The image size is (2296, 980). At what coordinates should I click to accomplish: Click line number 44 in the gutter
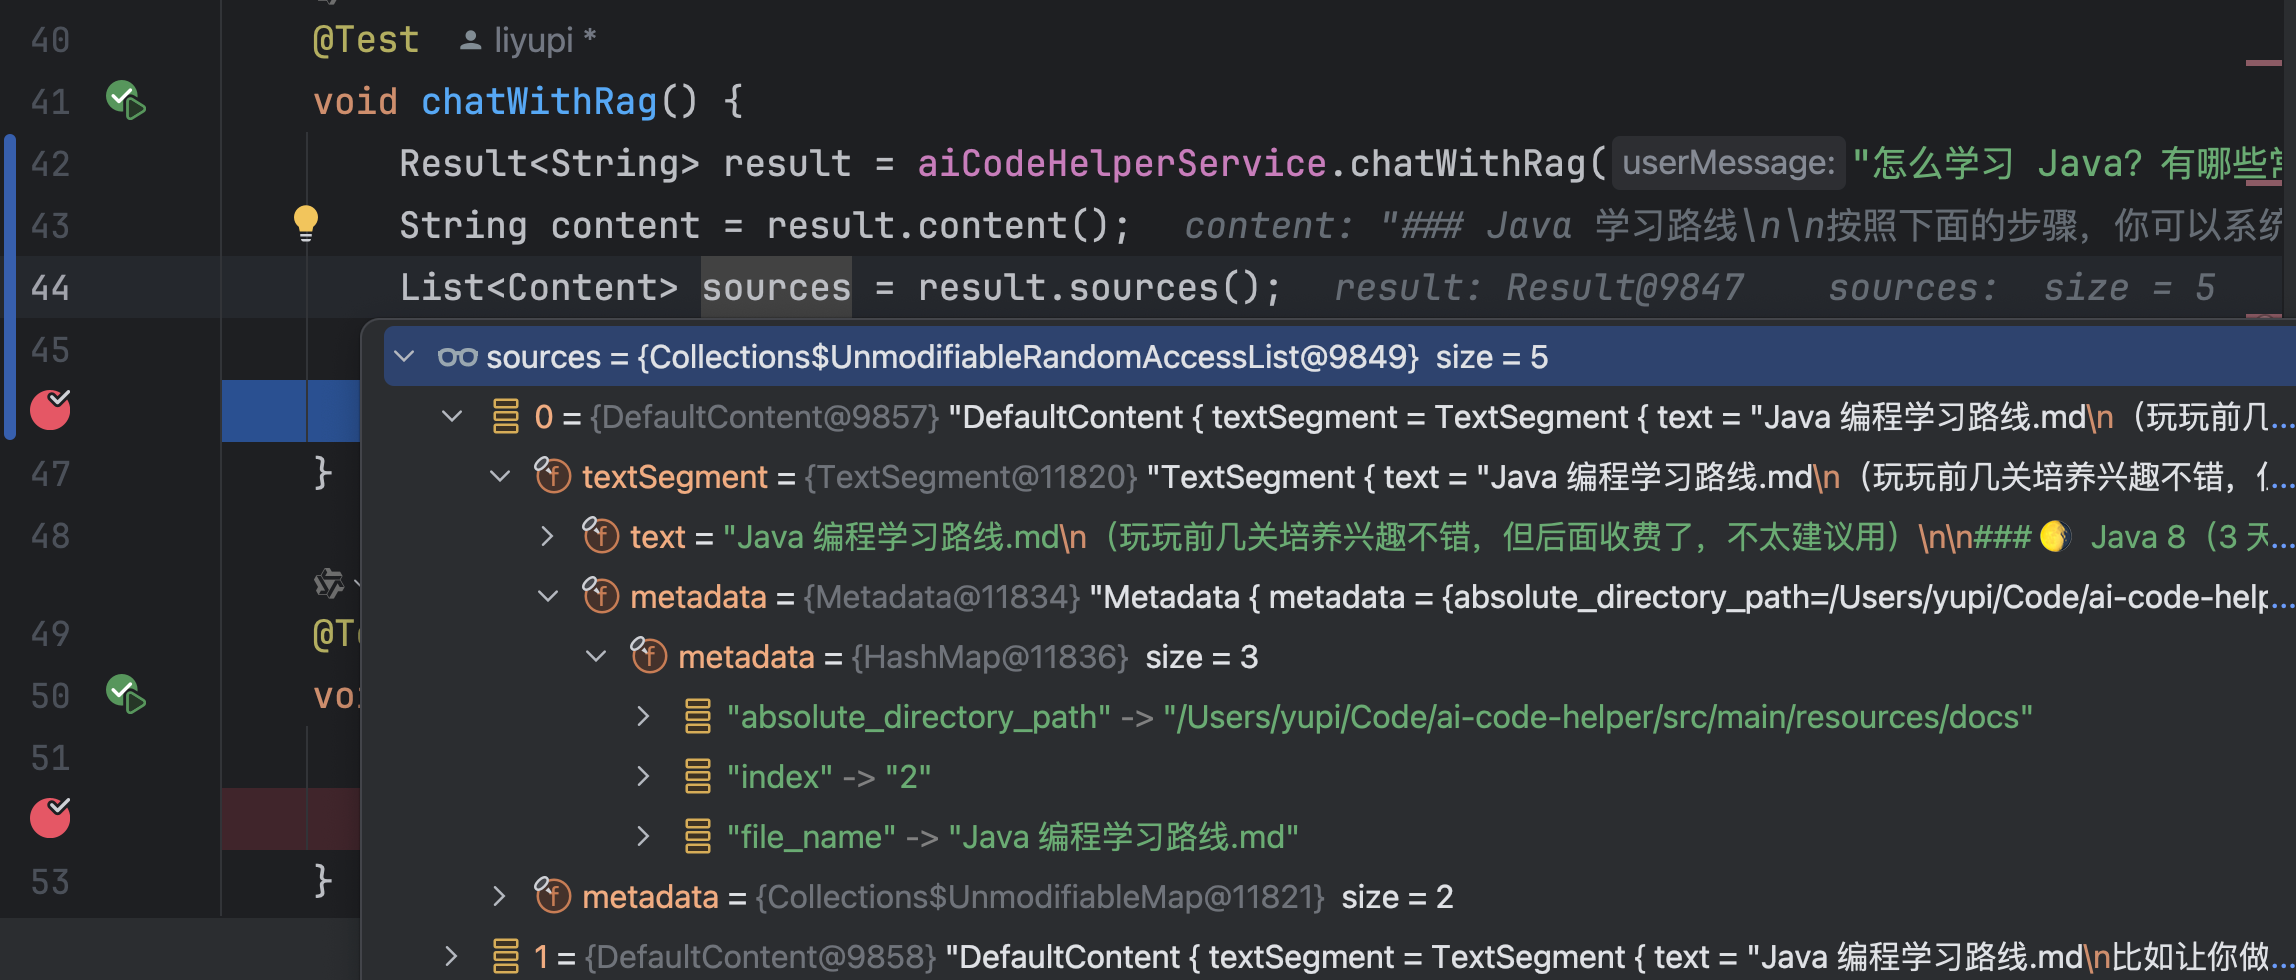(x=50, y=288)
